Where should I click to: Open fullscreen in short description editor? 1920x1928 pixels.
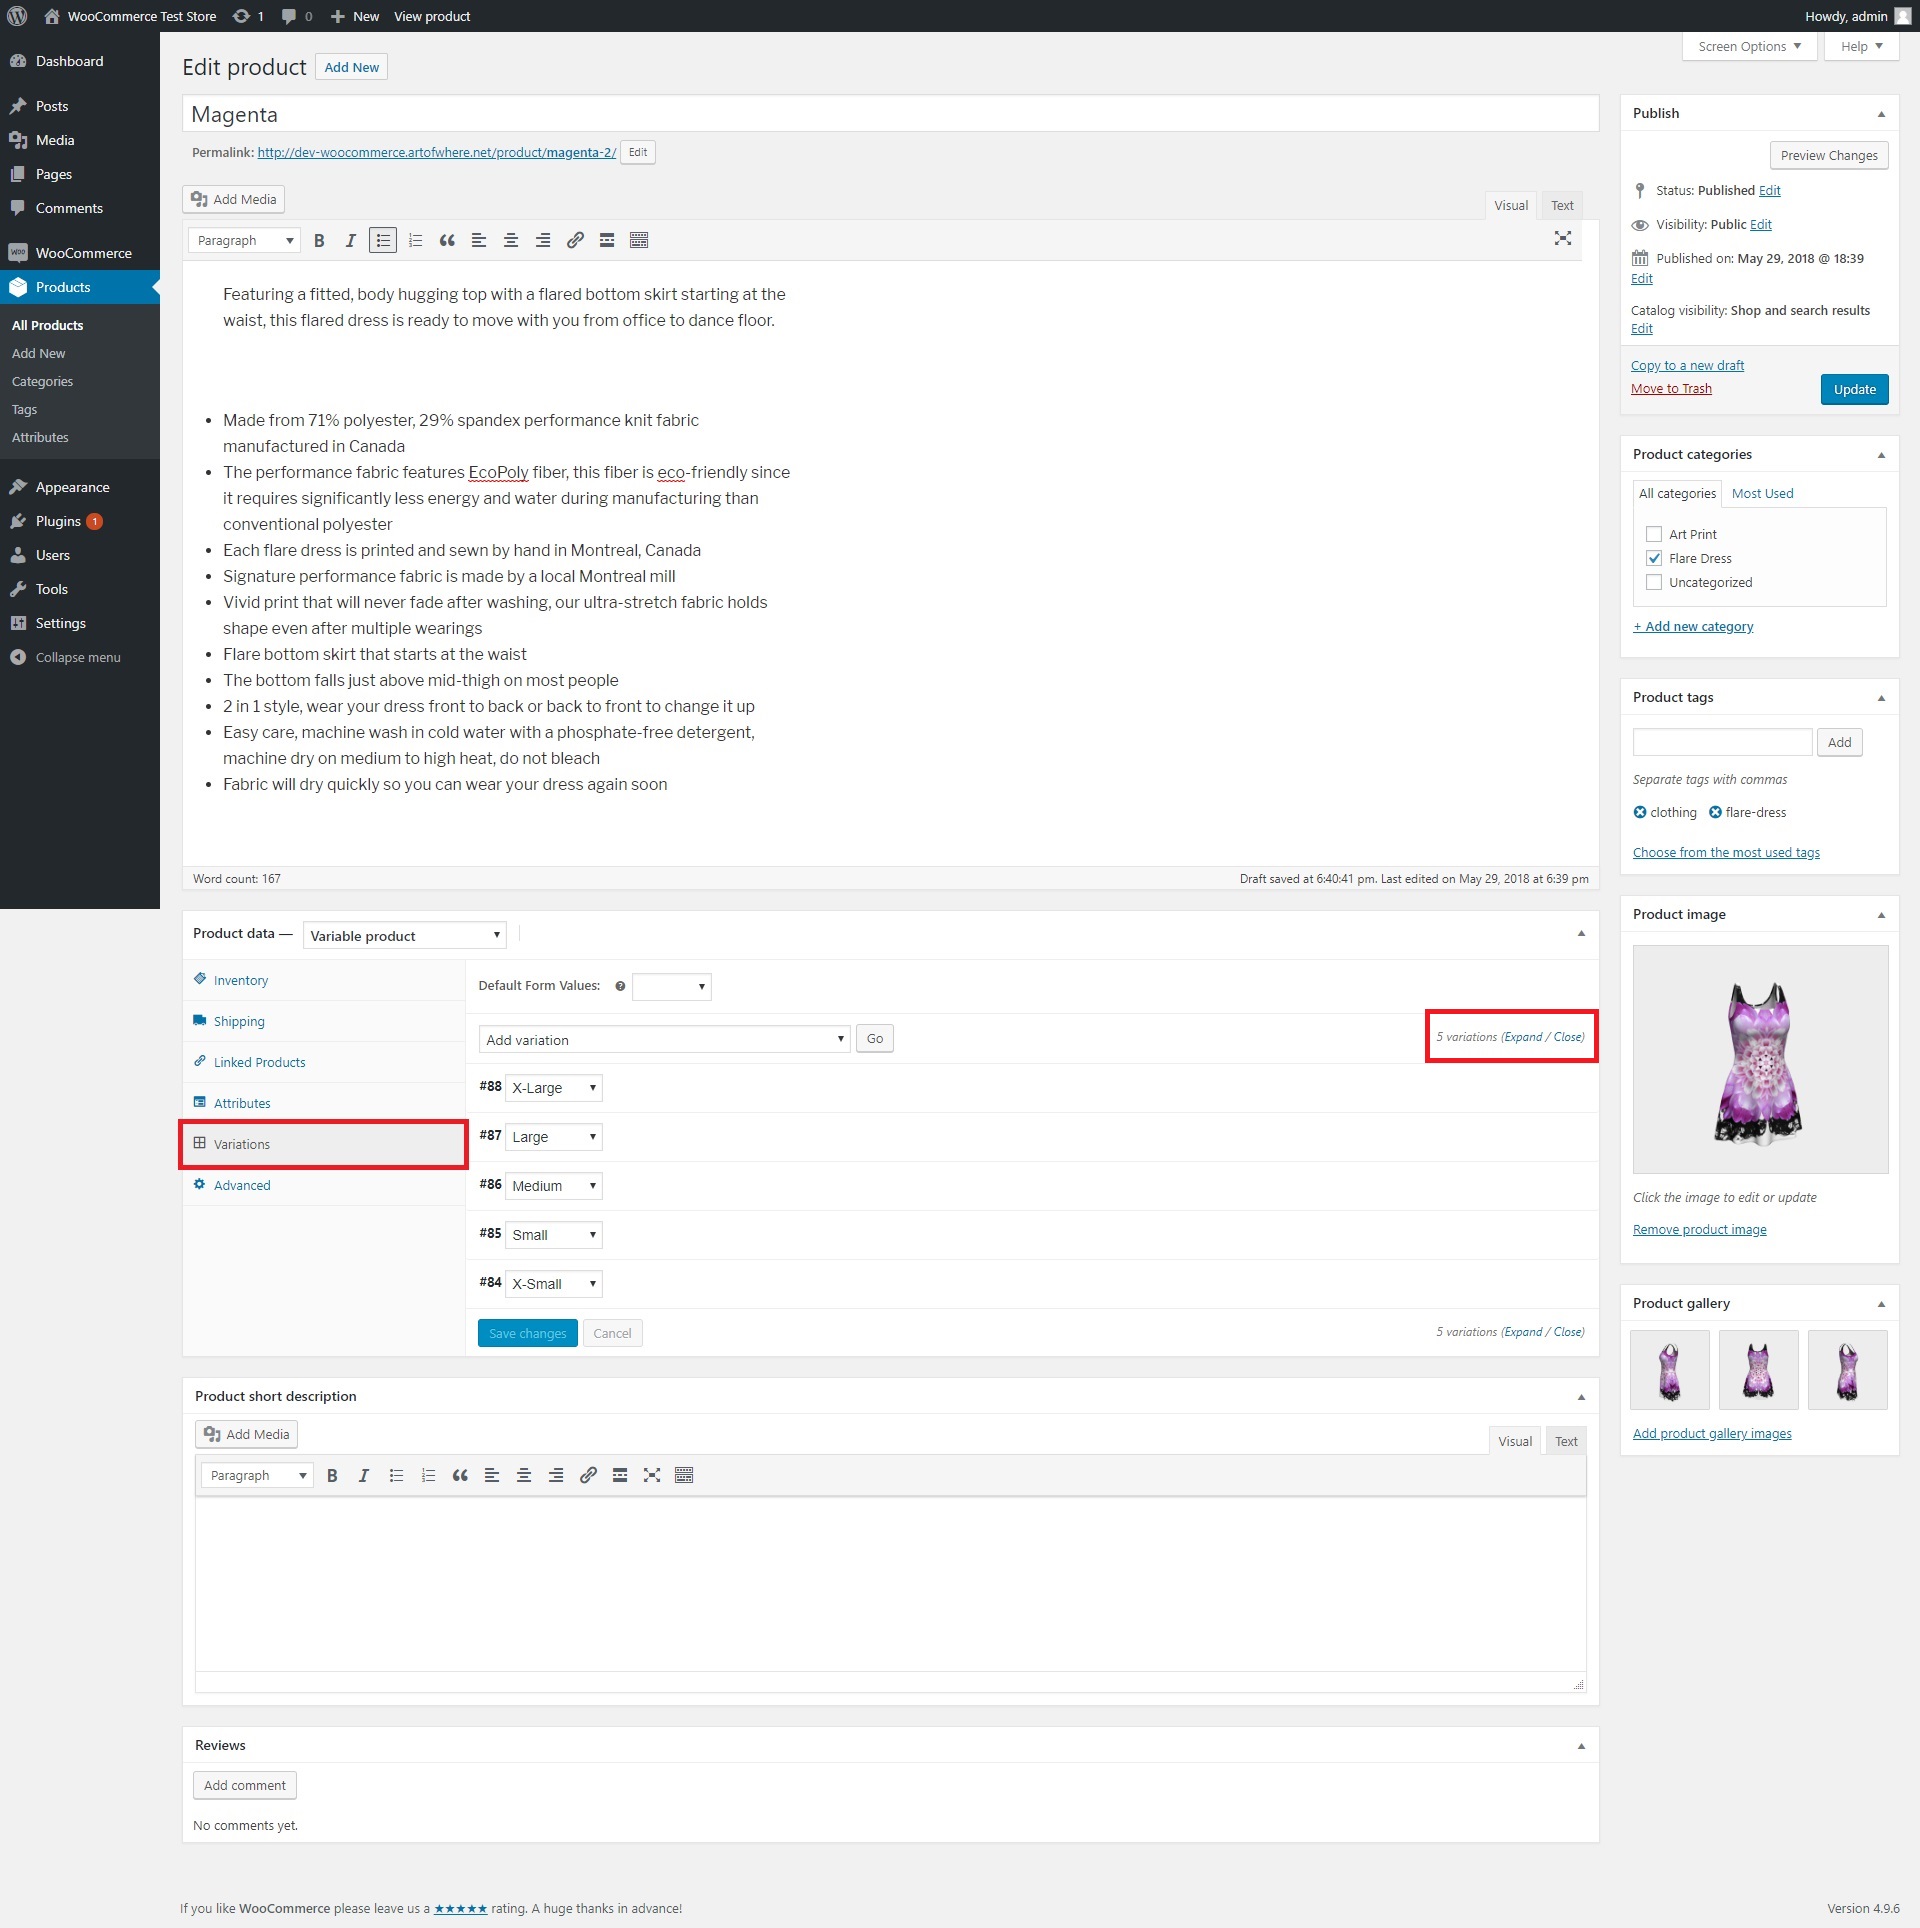(x=652, y=1475)
